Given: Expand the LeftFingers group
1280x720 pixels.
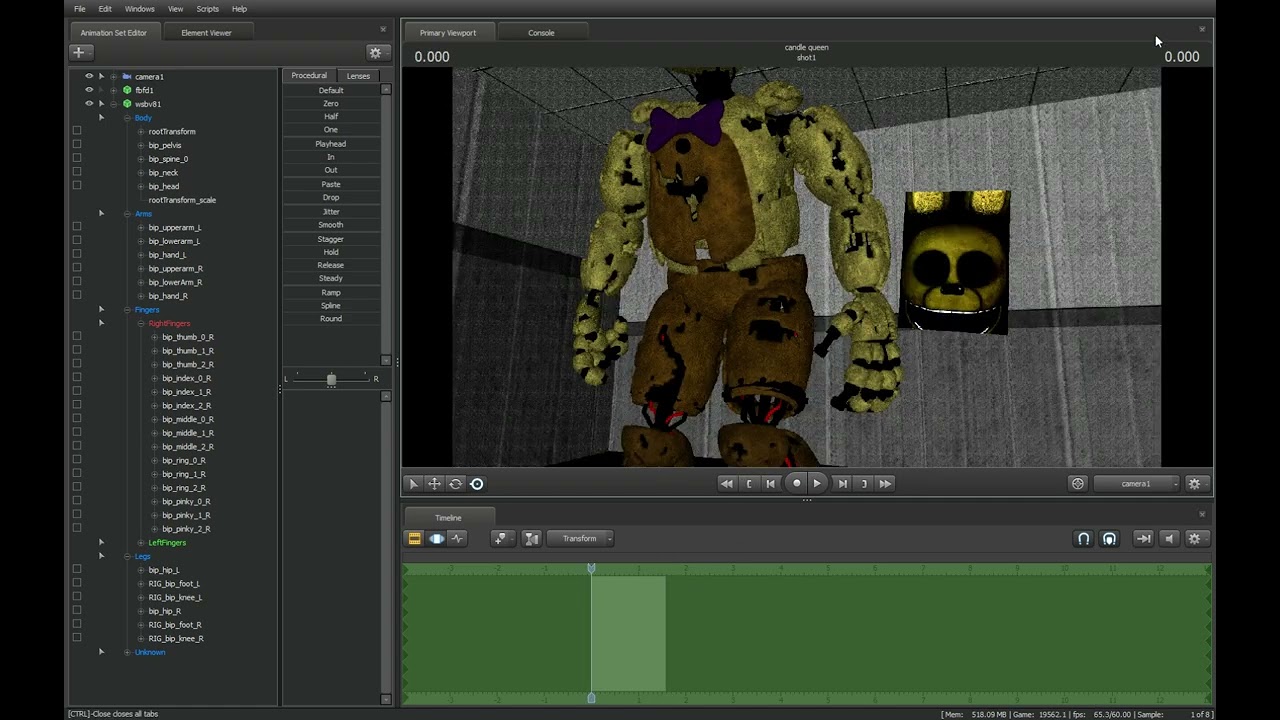Looking at the screenshot, I should point(141,542).
